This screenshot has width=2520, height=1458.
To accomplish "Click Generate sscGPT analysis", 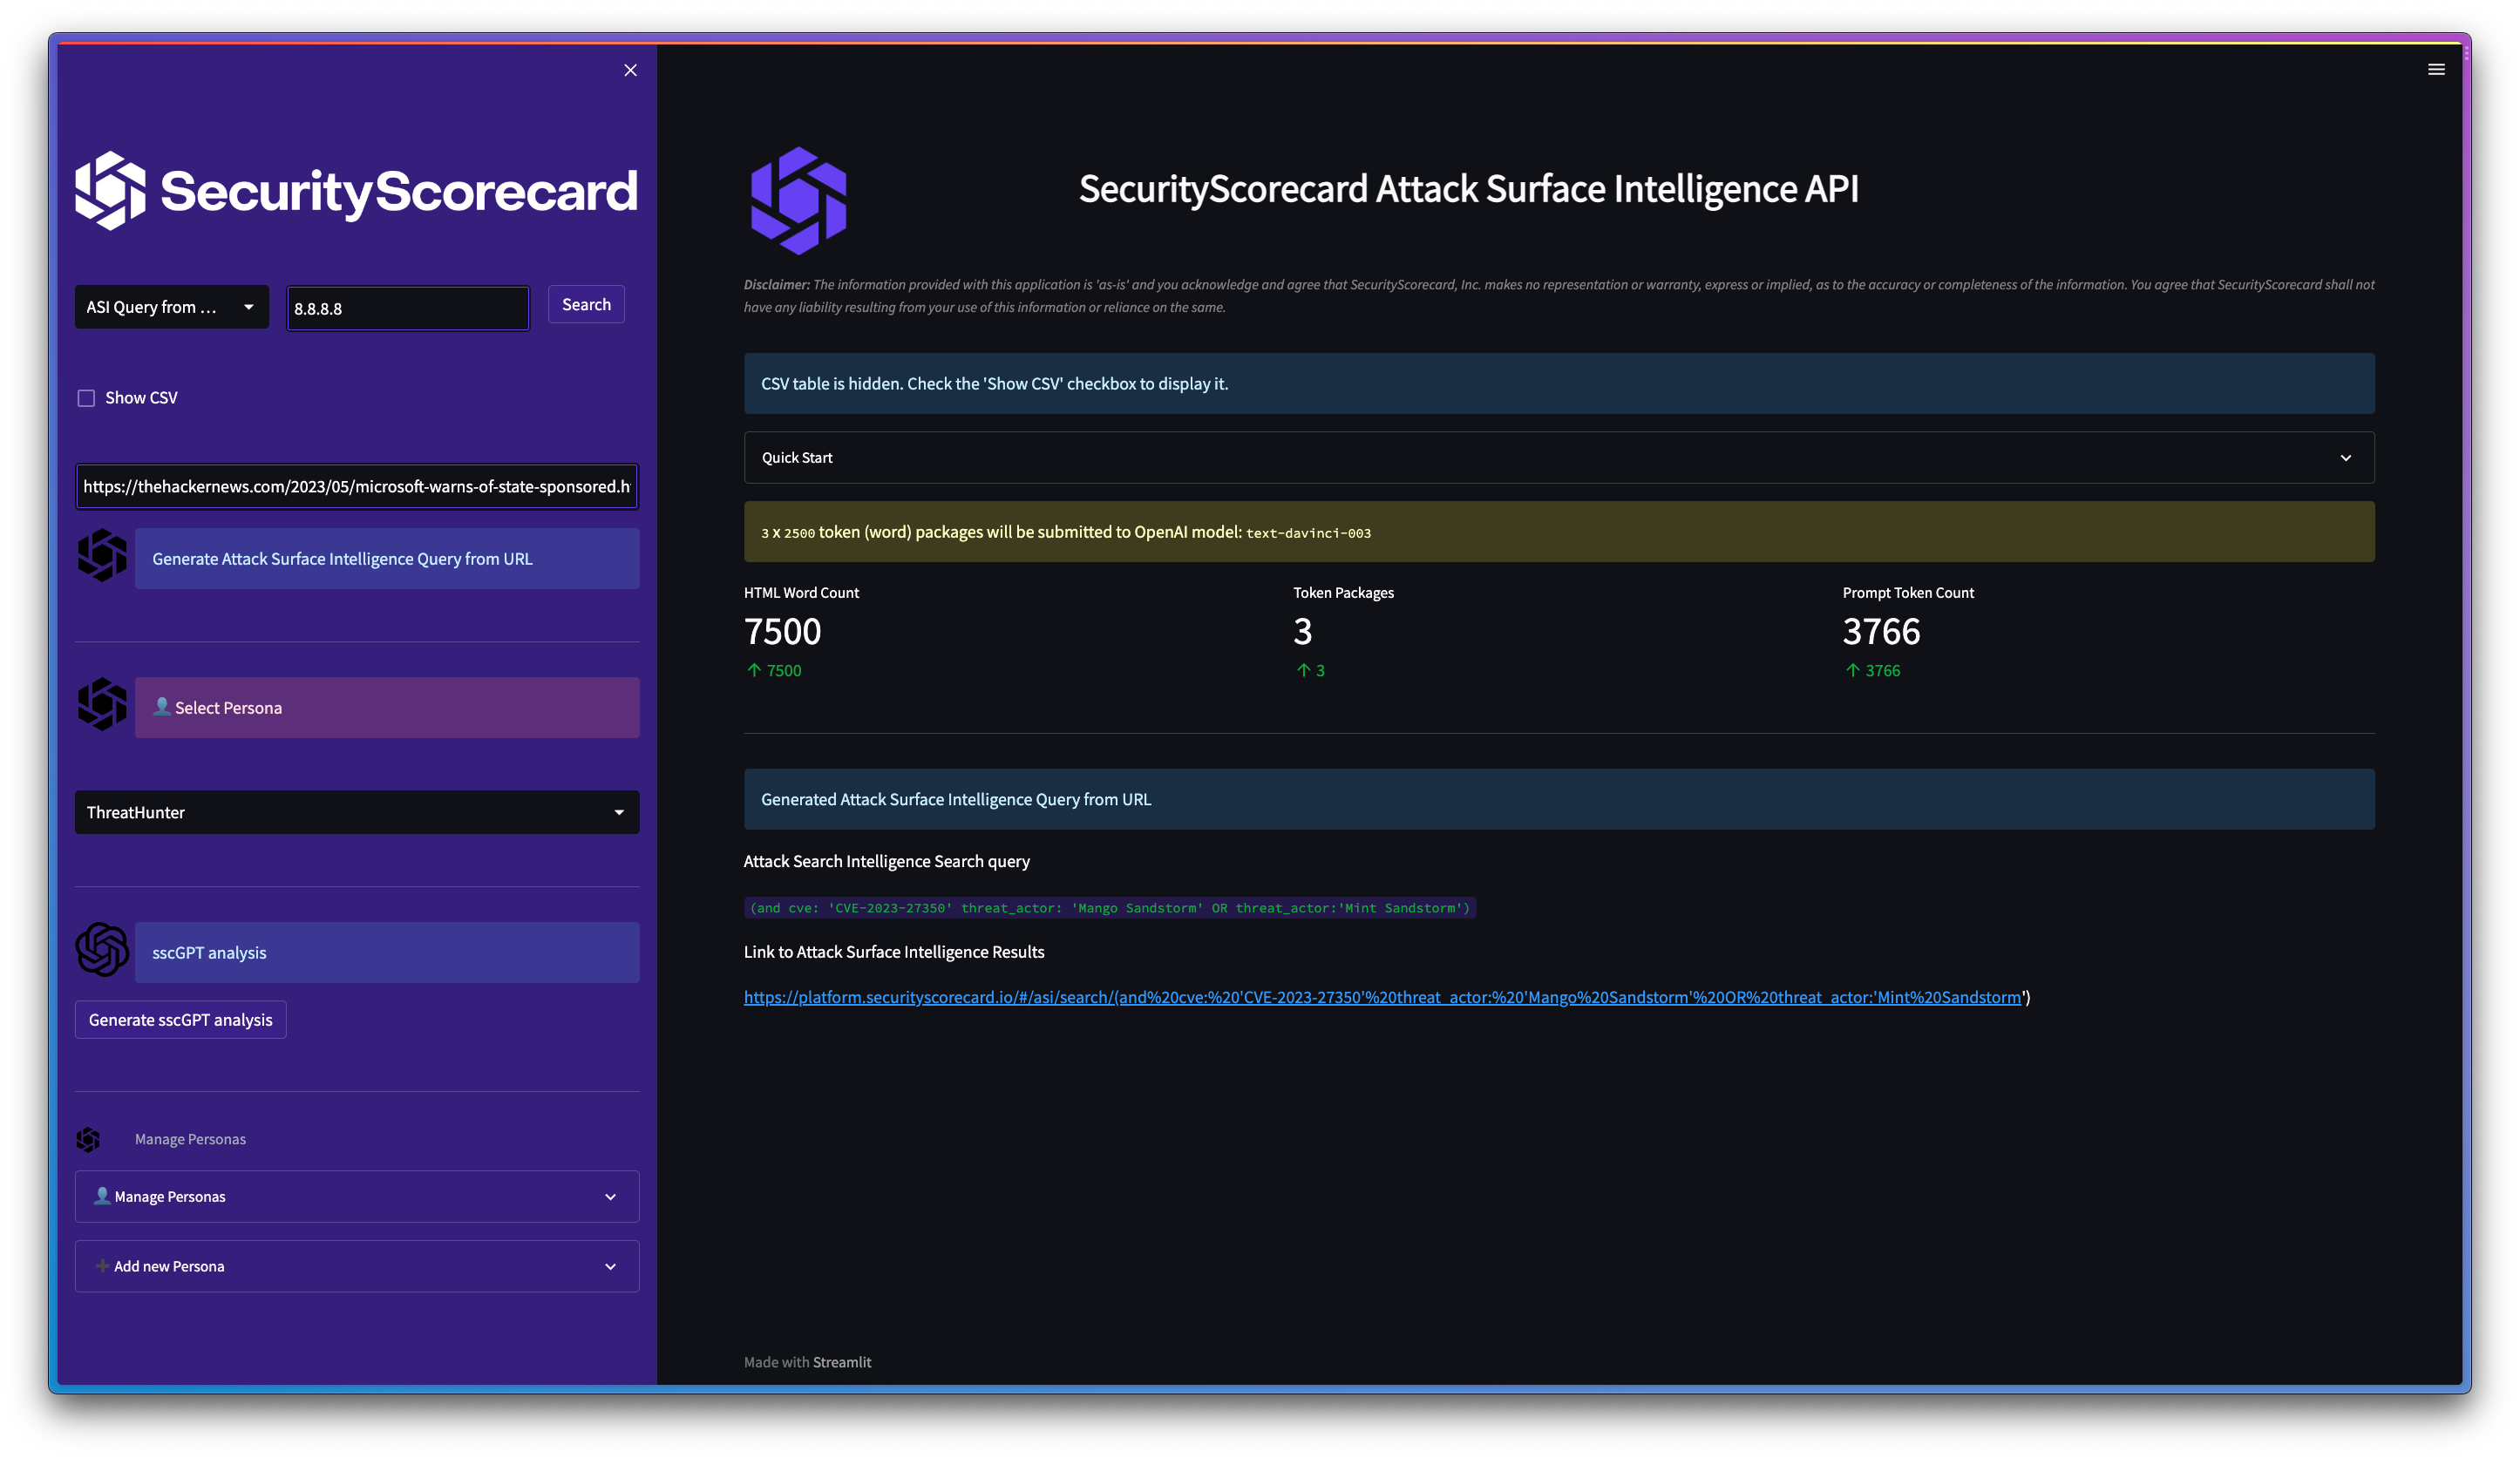I will click(180, 1019).
